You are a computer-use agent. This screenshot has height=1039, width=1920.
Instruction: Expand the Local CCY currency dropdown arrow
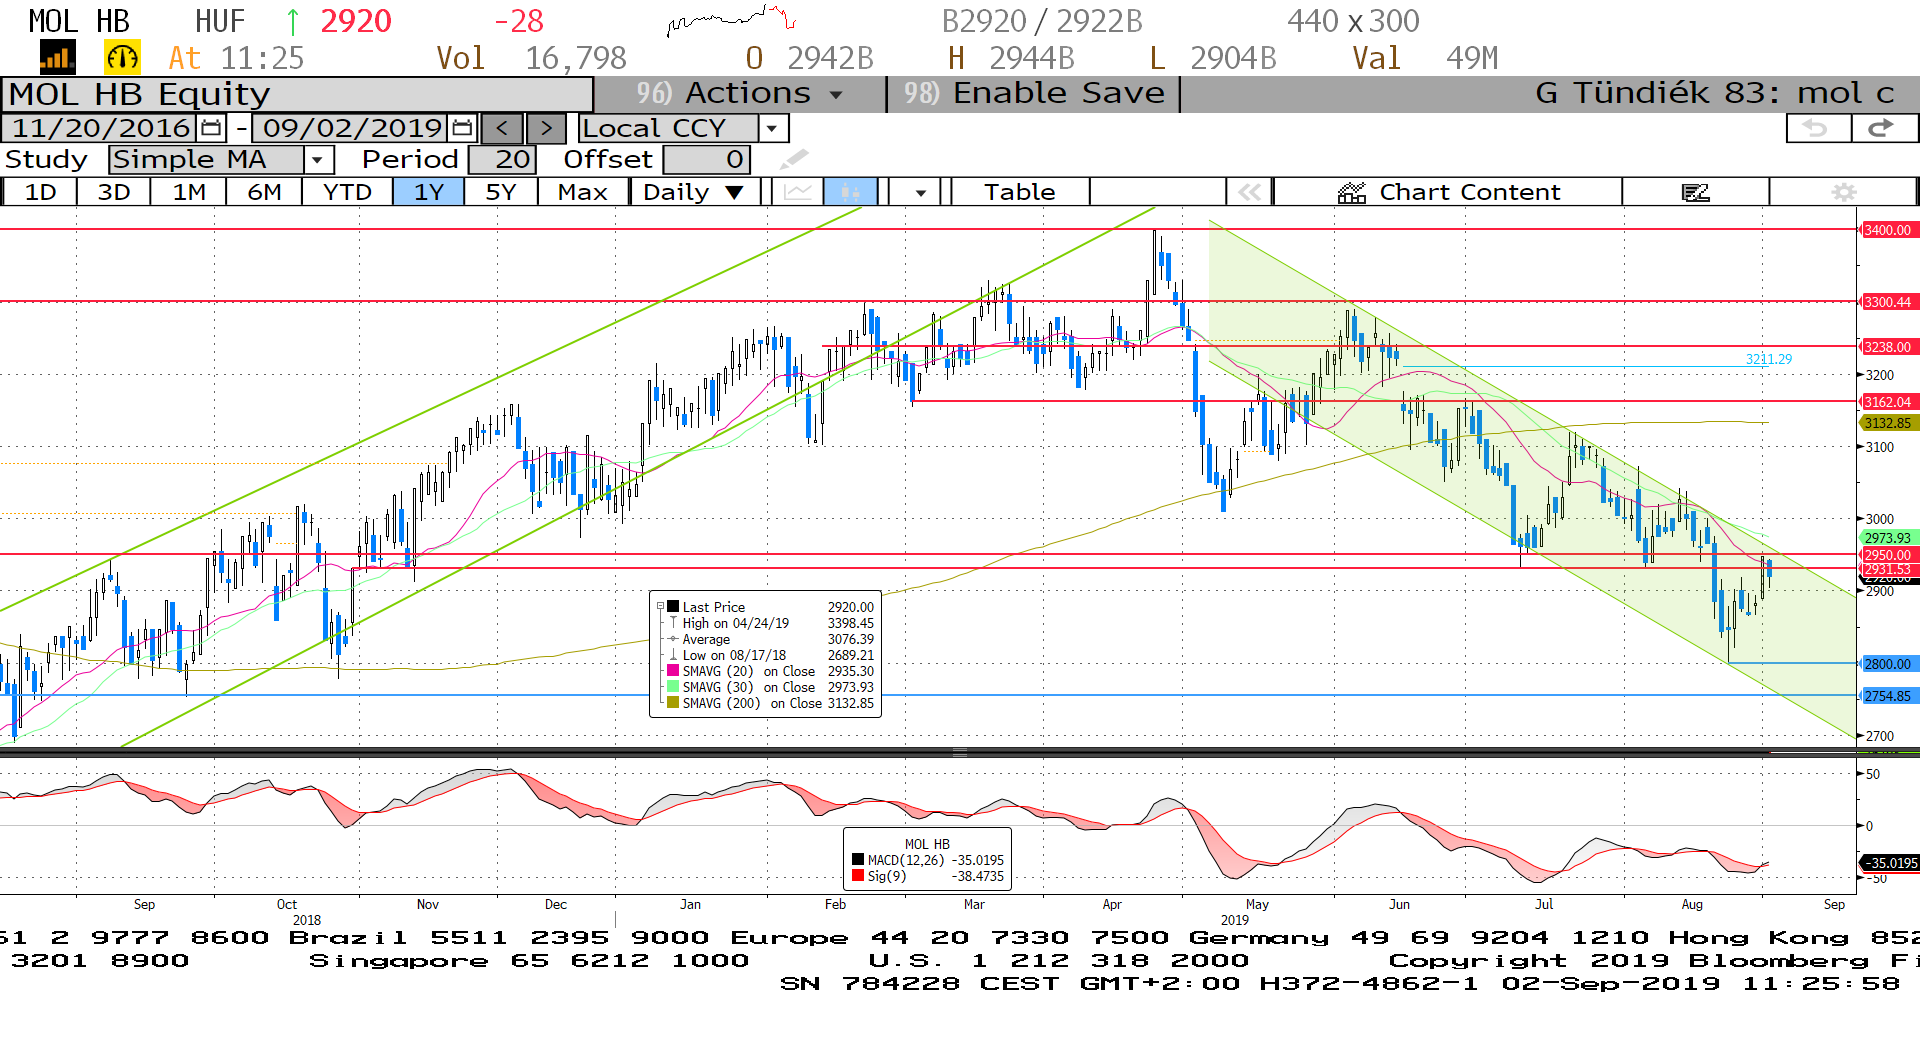pyautogui.click(x=772, y=128)
